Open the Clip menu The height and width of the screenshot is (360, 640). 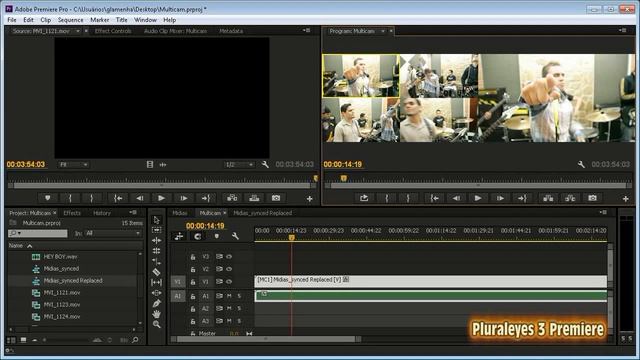tap(46, 20)
